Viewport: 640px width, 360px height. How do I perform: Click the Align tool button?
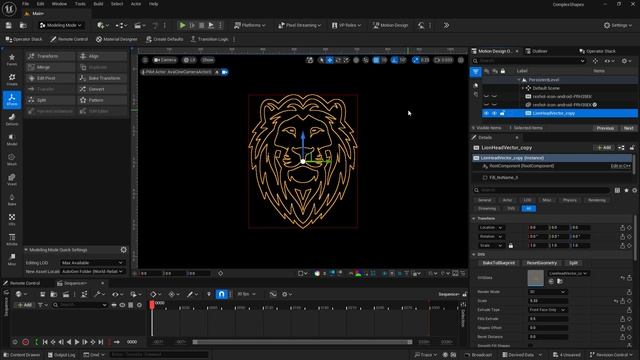[x=102, y=56]
